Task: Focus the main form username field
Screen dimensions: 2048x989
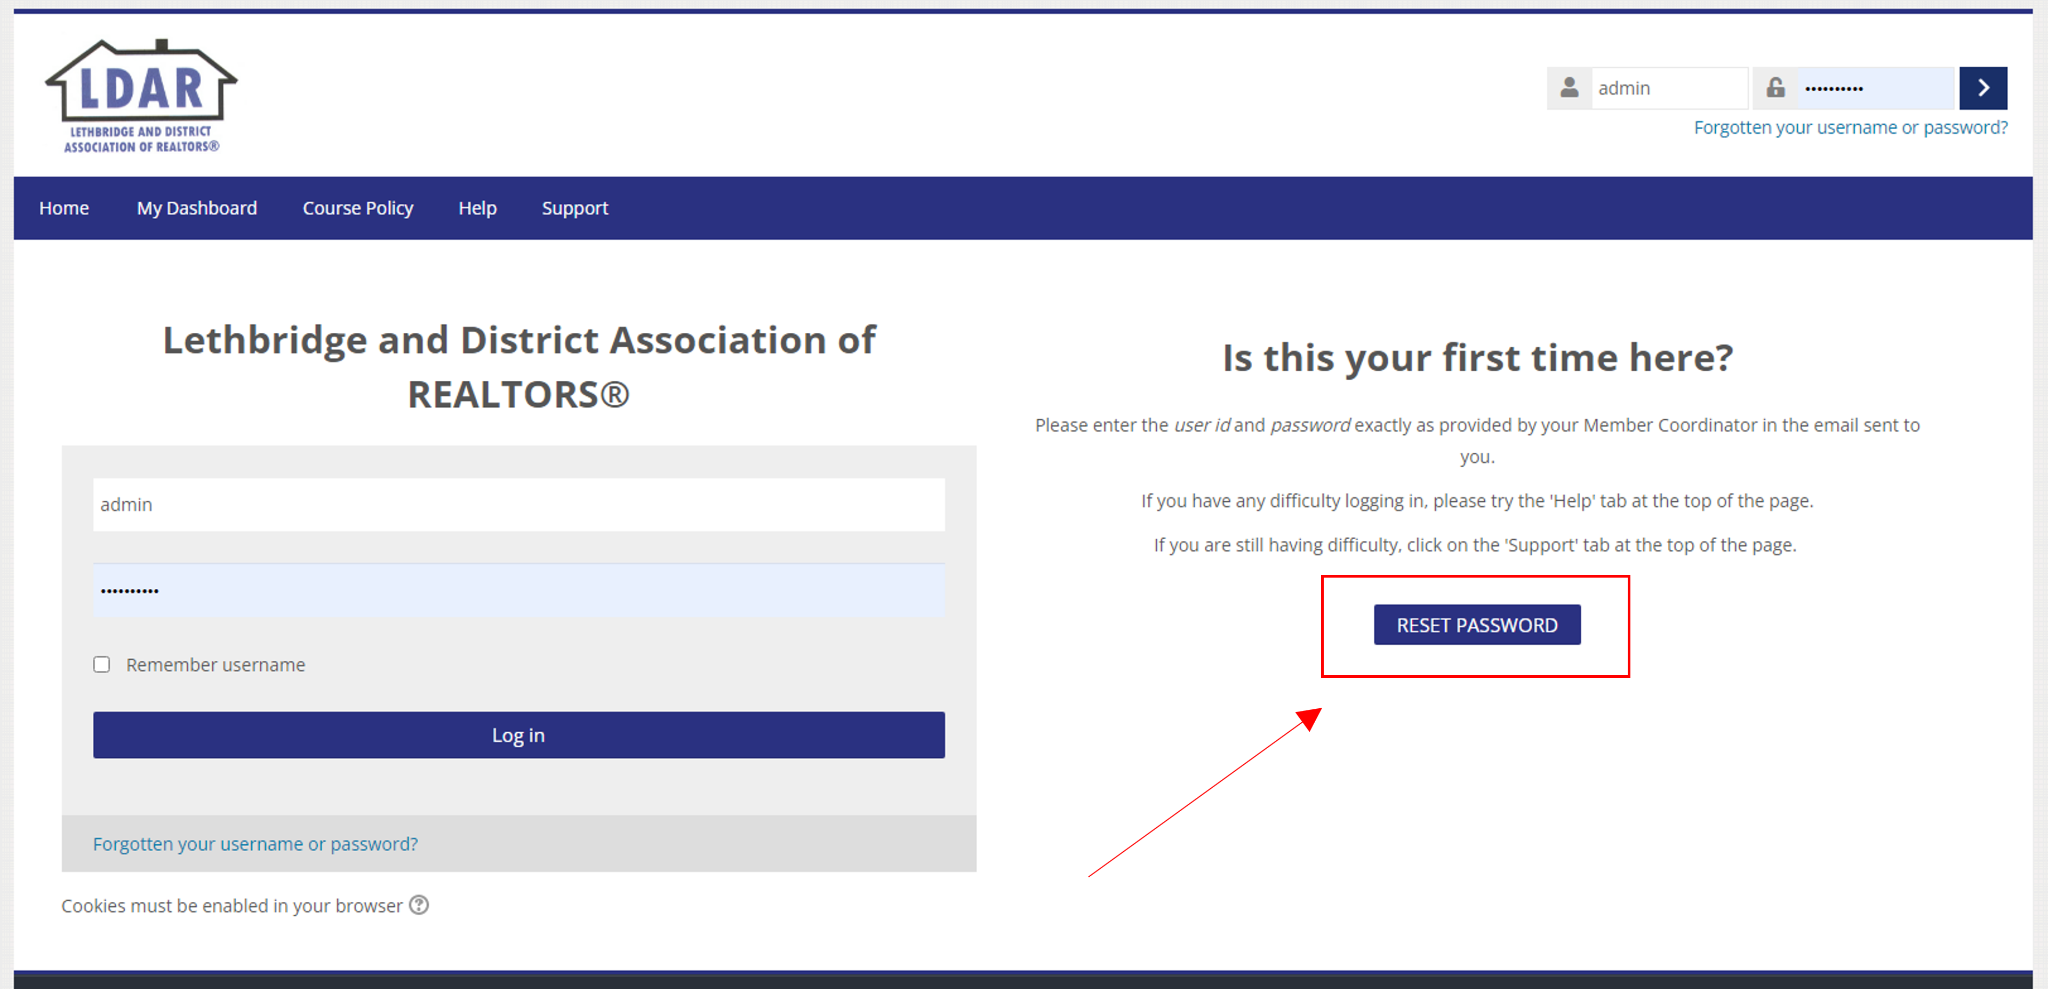Action: click(518, 505)
